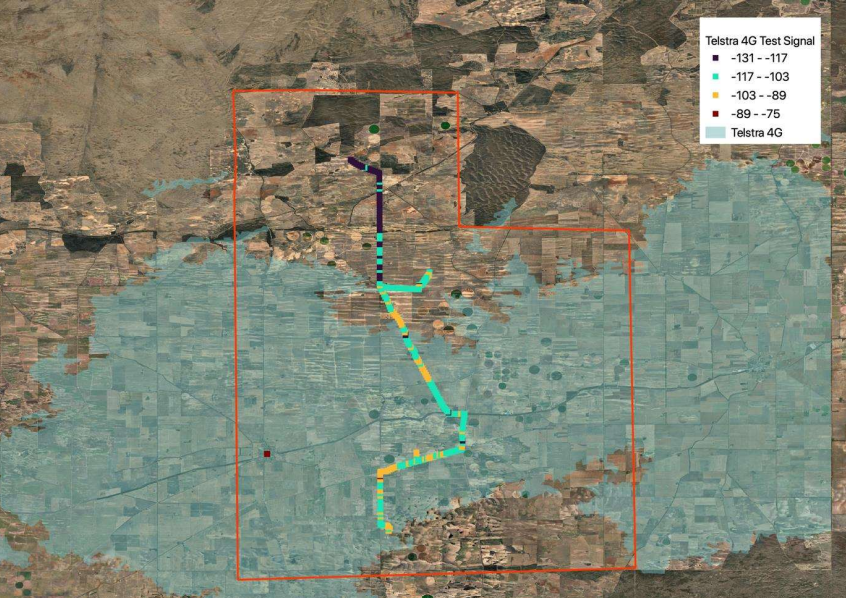Click the "Telstra 4G" coverage legend label
Screen dimensions: 846x598
756,133
